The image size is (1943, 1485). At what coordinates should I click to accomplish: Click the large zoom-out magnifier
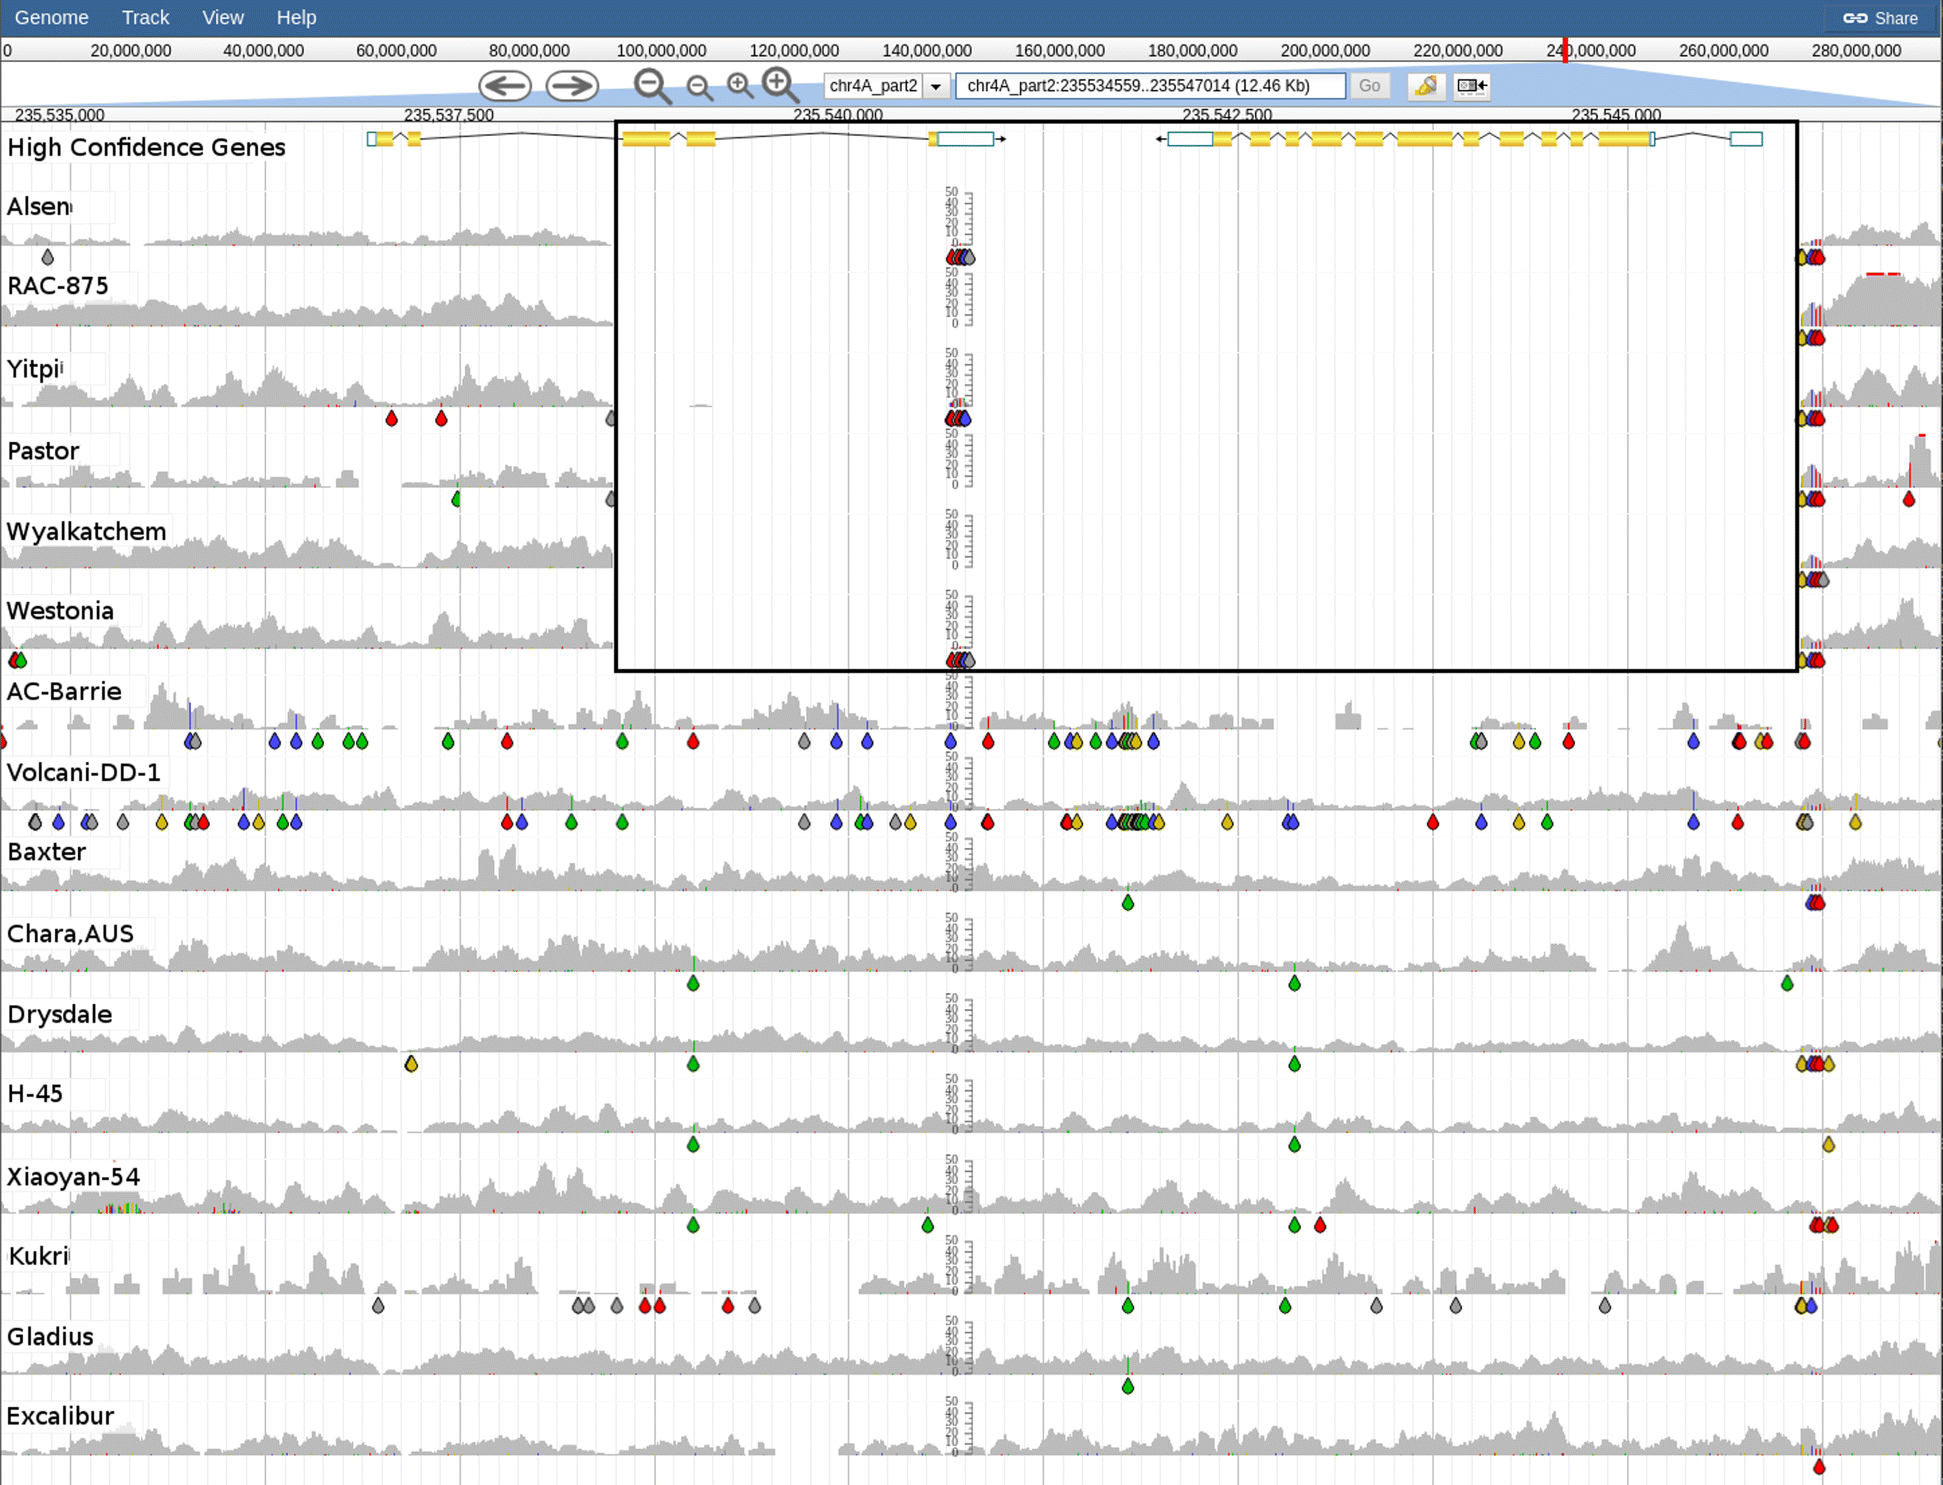point(653,87)
